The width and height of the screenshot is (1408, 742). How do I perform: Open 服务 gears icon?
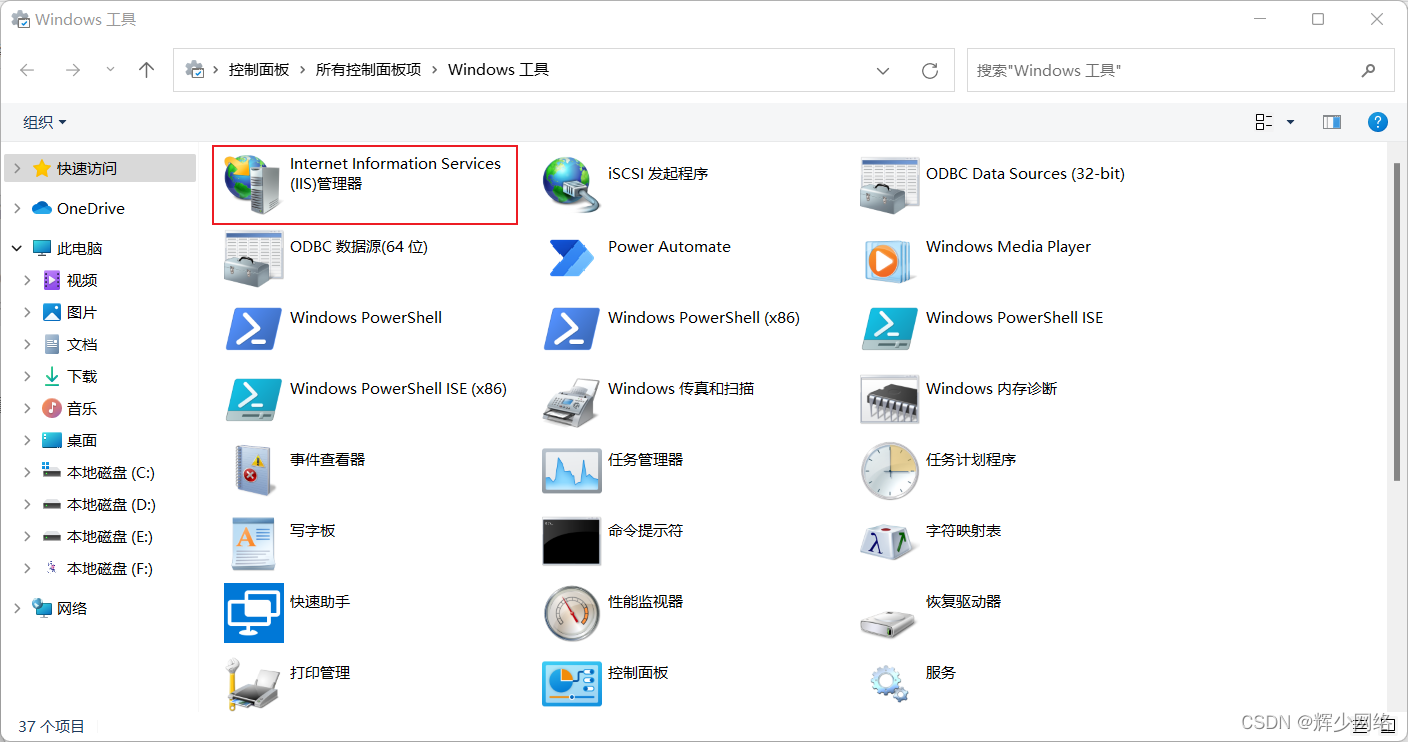pos(888,683)
